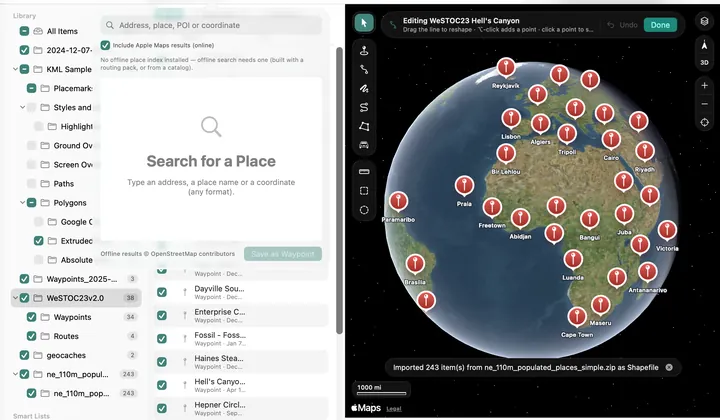720x420 pixels.
Task: Collapse the Styles and folder chevron
Action: pyautogui.click(x=22, y=107)
